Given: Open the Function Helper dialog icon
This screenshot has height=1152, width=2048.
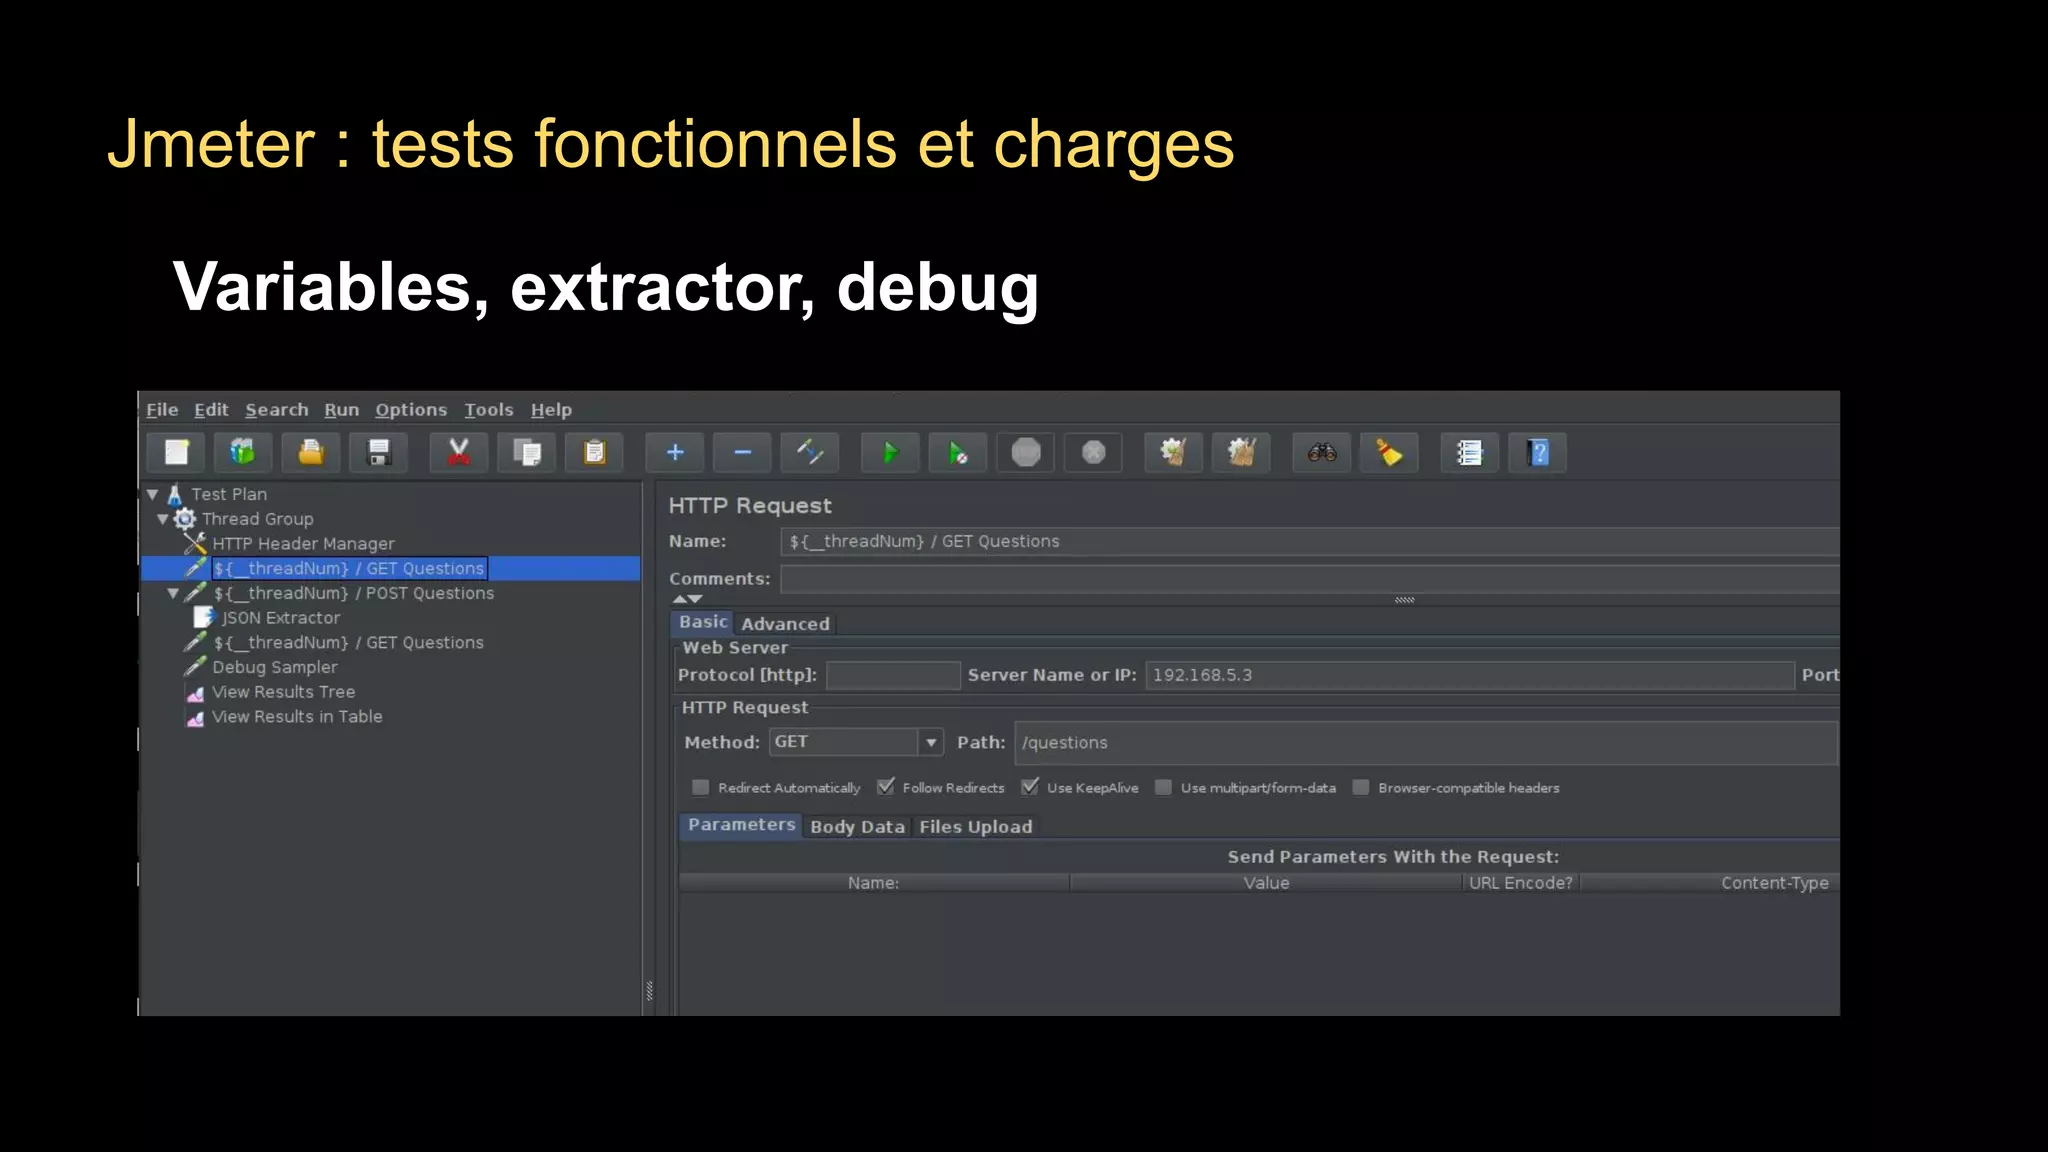Looking at the screenshot, I should pos(1469,453).
